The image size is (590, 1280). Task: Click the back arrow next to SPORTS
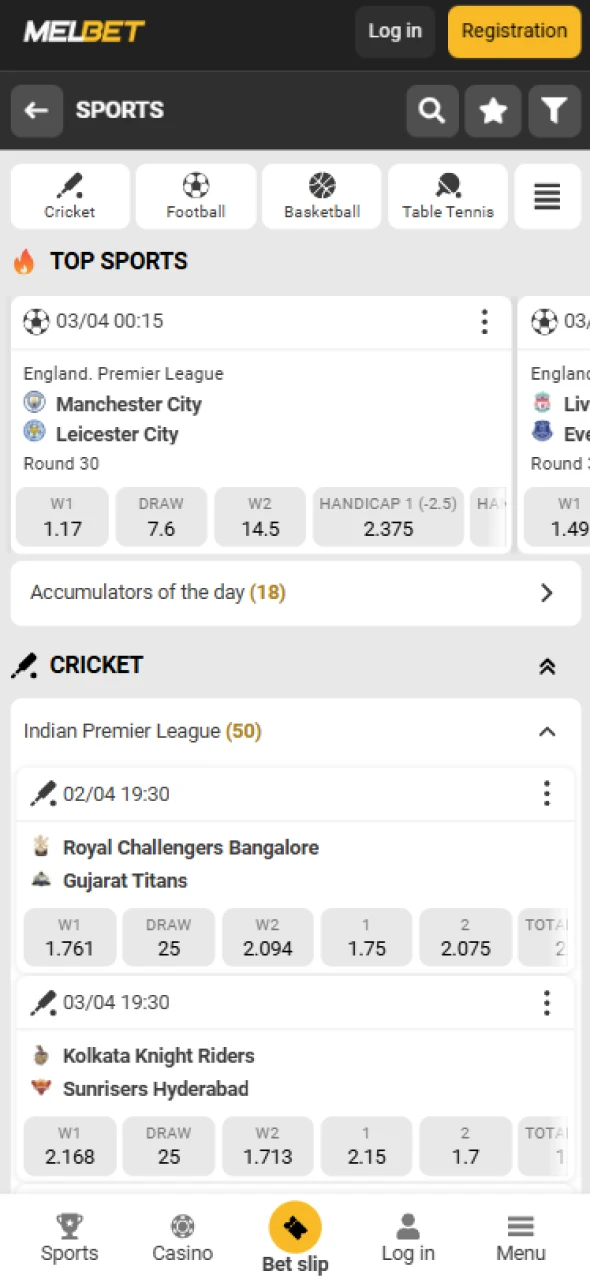point(37,110)
